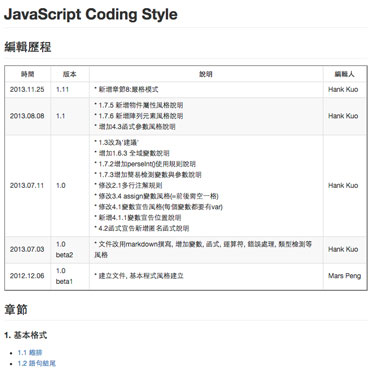Click Hank Kuo in the 2013.11.25 row
This screenshot has width=370, height=370.
(343, 89)
